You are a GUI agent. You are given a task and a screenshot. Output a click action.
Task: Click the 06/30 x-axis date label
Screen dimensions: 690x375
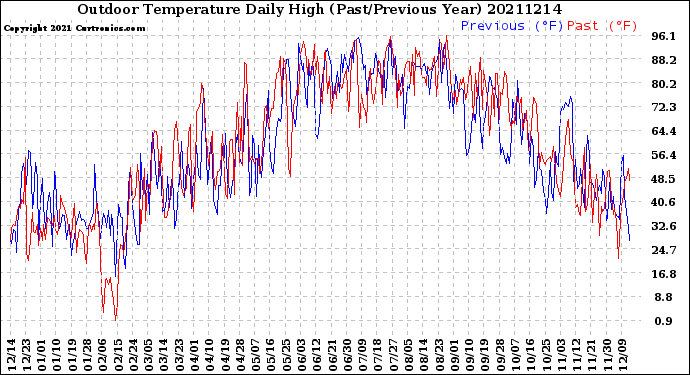tap(346, 355)
